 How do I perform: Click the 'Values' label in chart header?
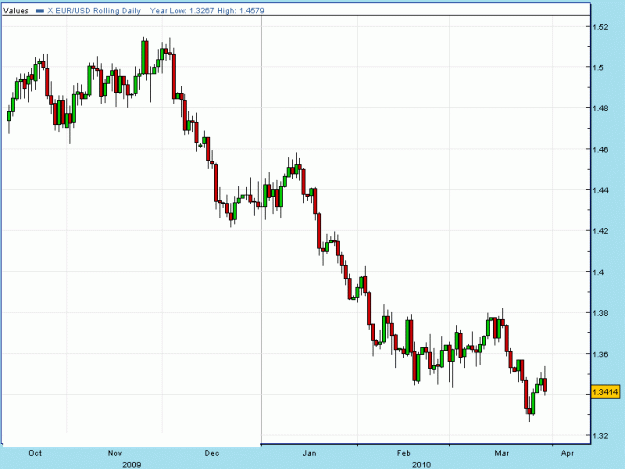16,11
